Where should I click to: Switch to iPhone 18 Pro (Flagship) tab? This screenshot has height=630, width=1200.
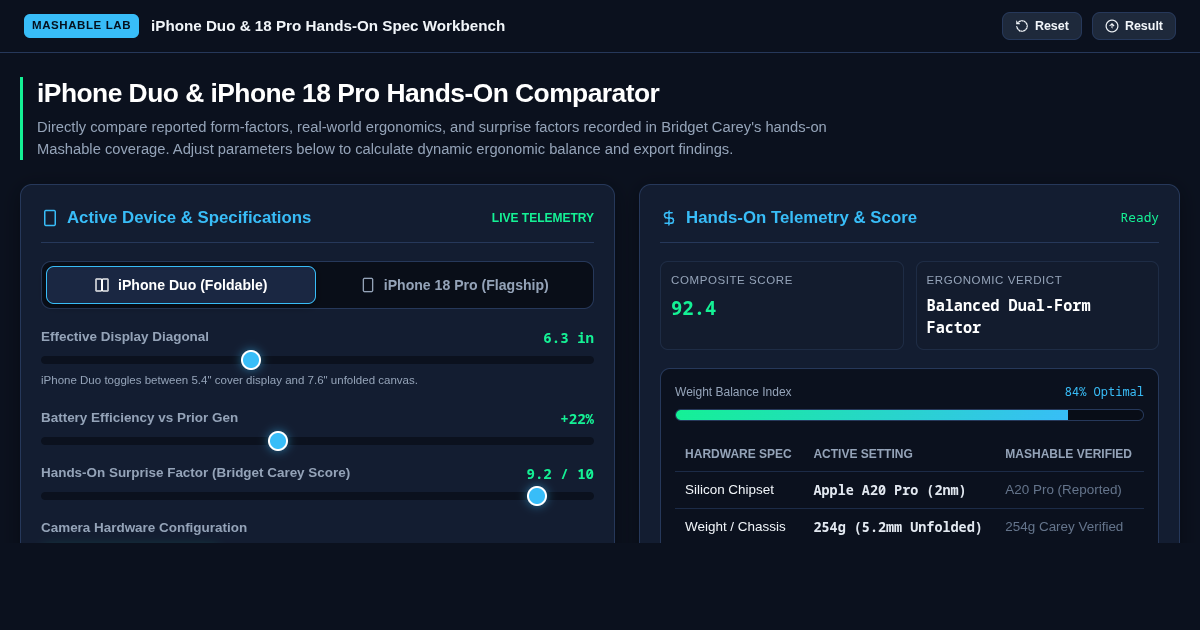click(x=455, y=285)
